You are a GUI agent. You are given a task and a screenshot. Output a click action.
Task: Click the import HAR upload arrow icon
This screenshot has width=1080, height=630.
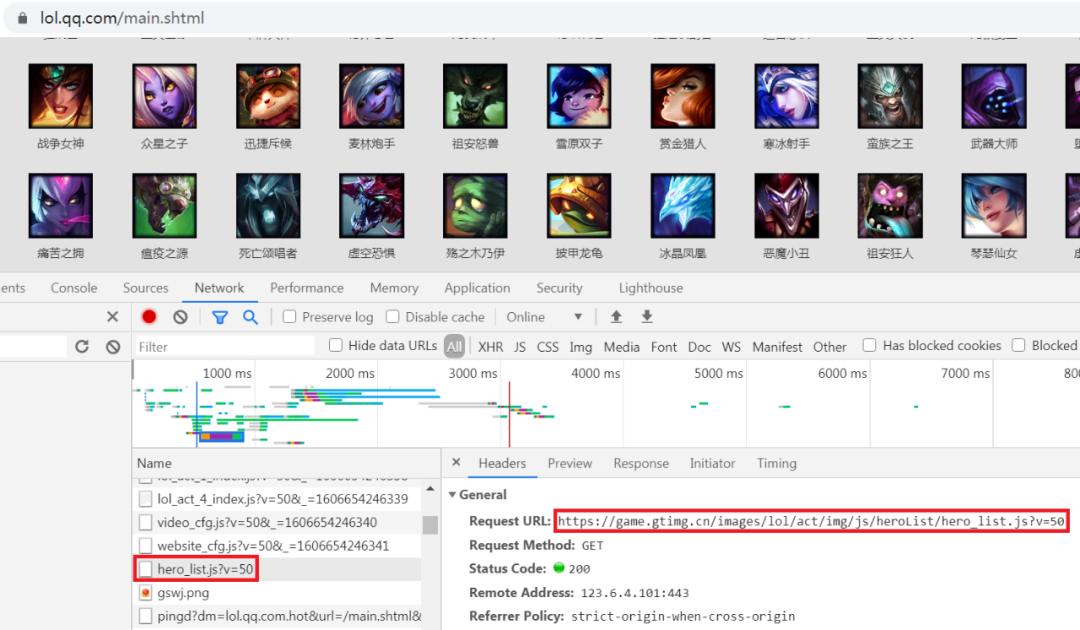coord(616,317)
